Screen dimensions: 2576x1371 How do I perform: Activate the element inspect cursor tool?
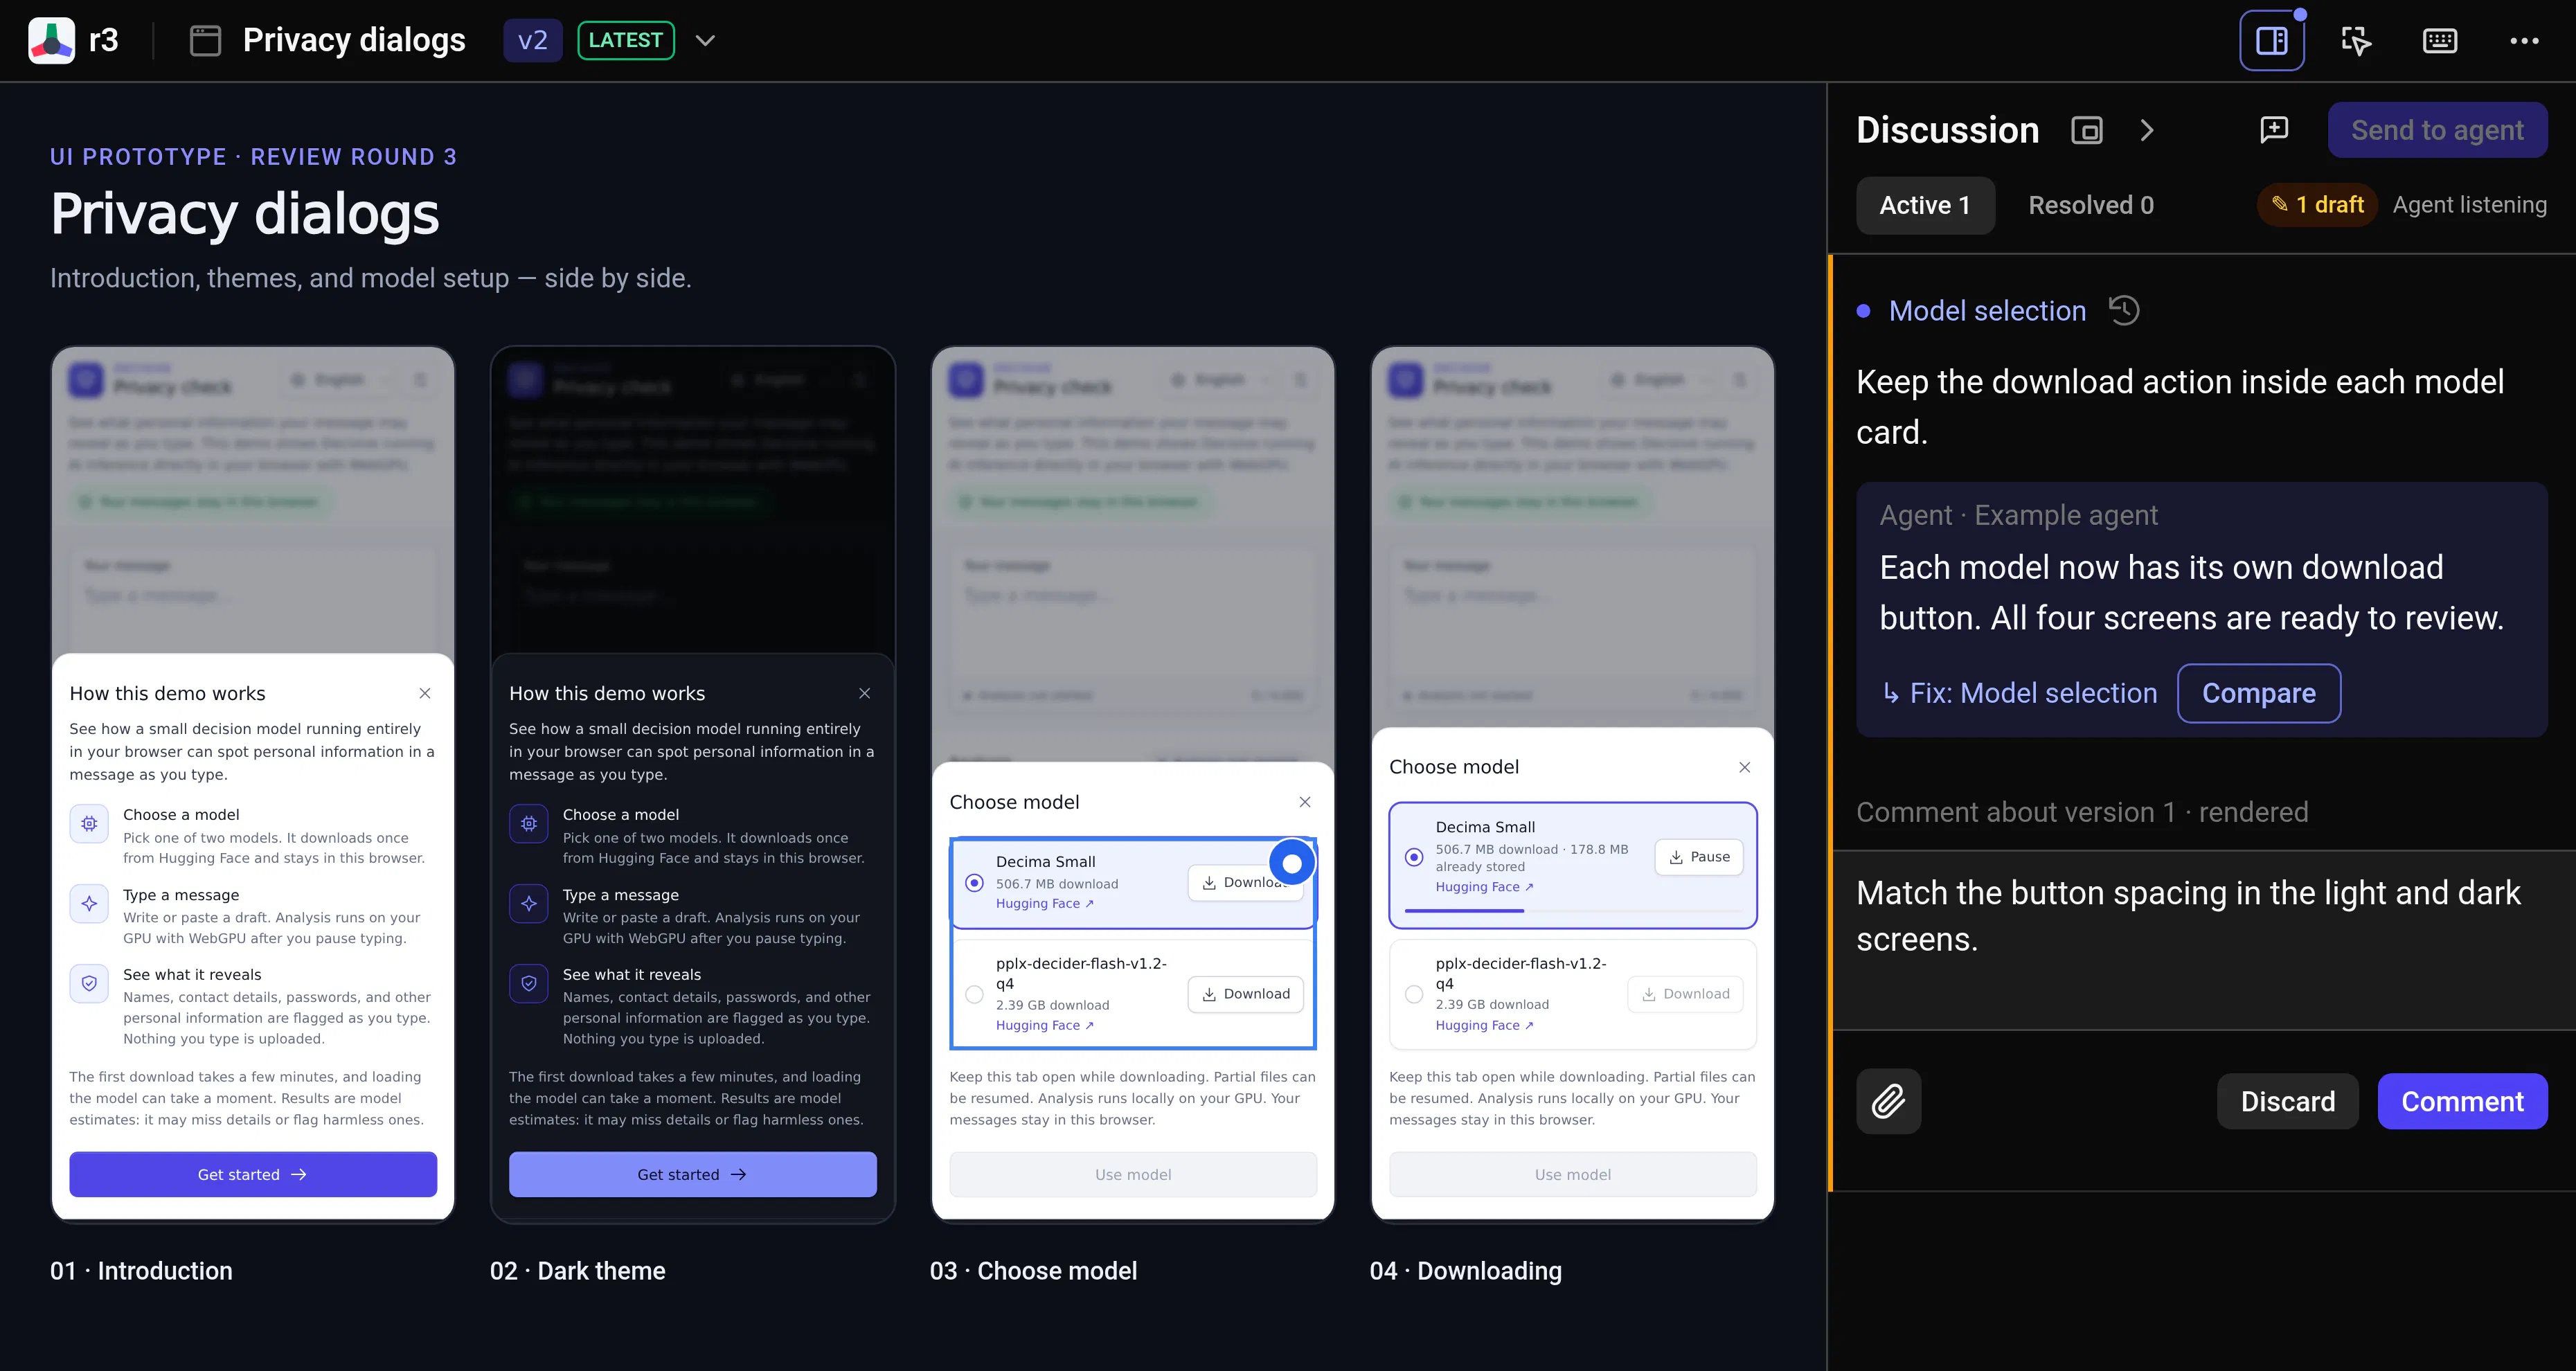click(2356, 41)
